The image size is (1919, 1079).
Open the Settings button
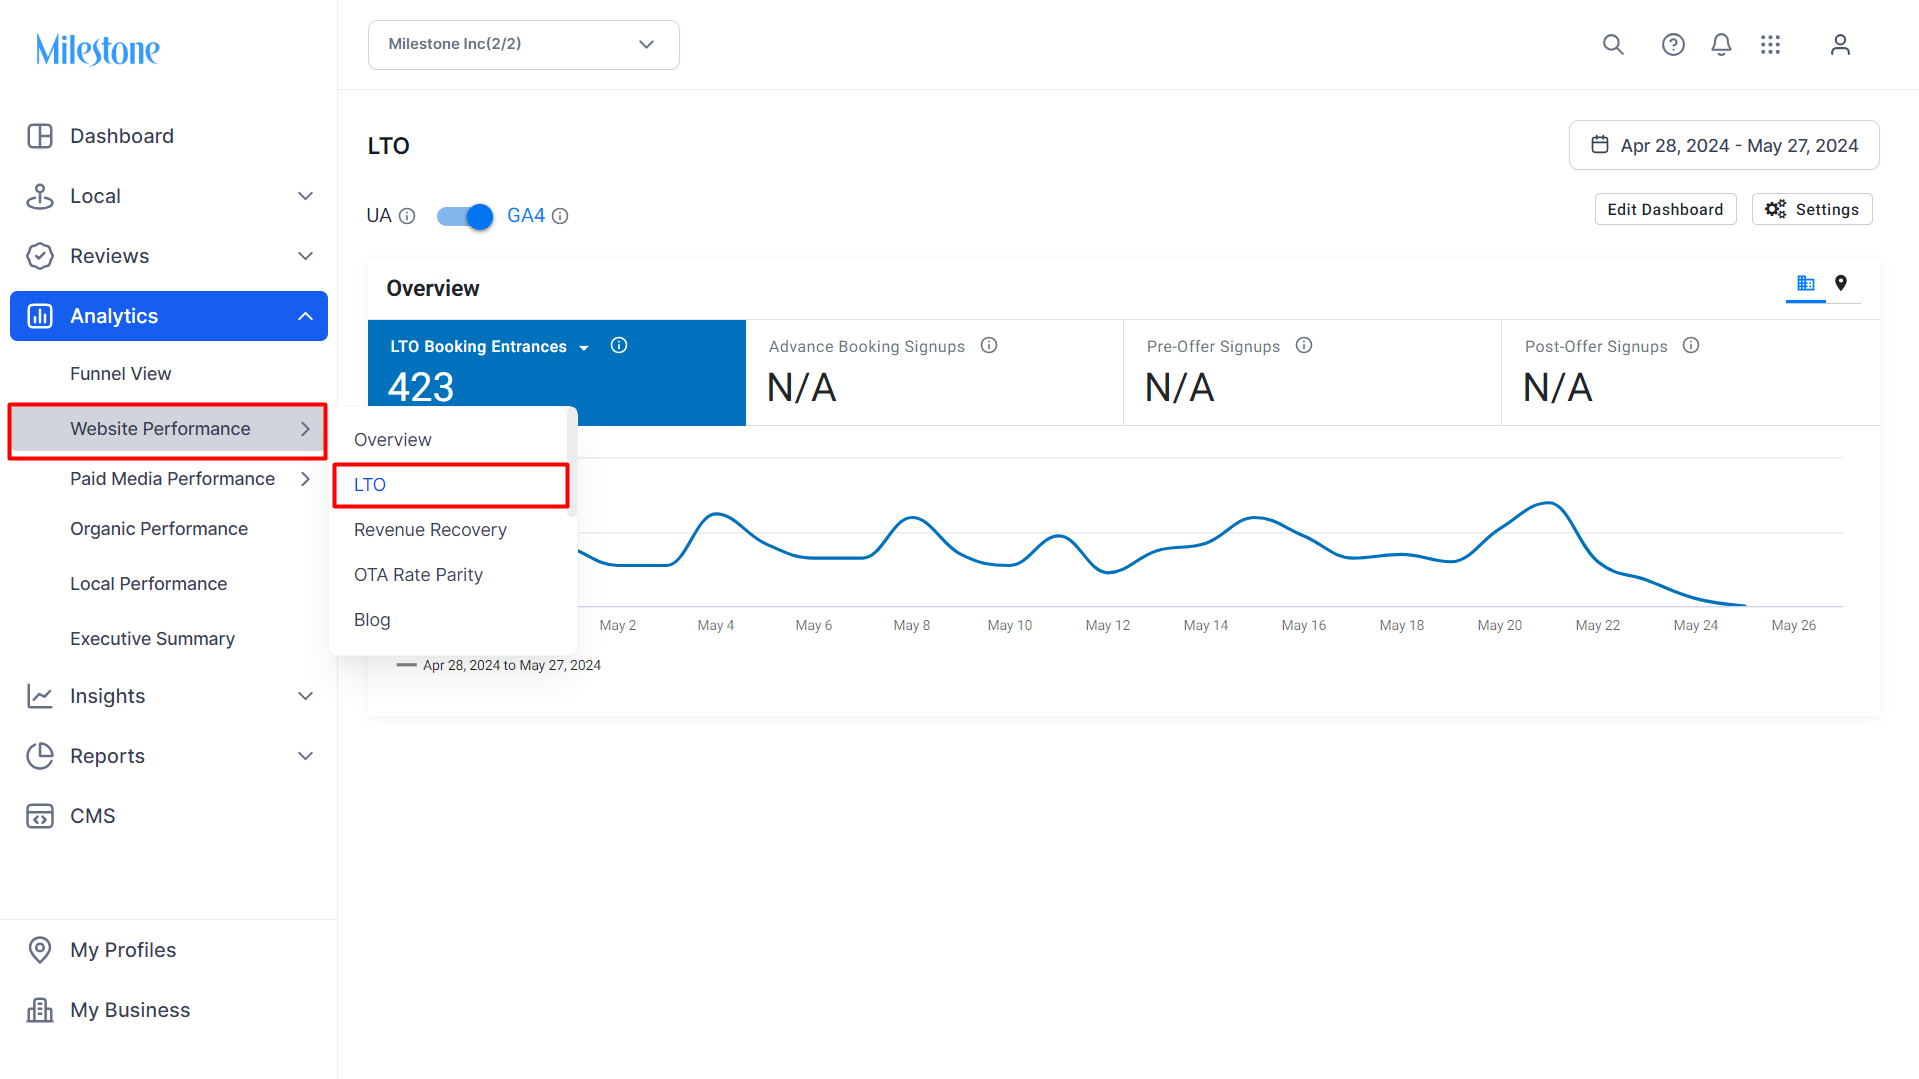pyautogui.click(x=1812, y=209)
